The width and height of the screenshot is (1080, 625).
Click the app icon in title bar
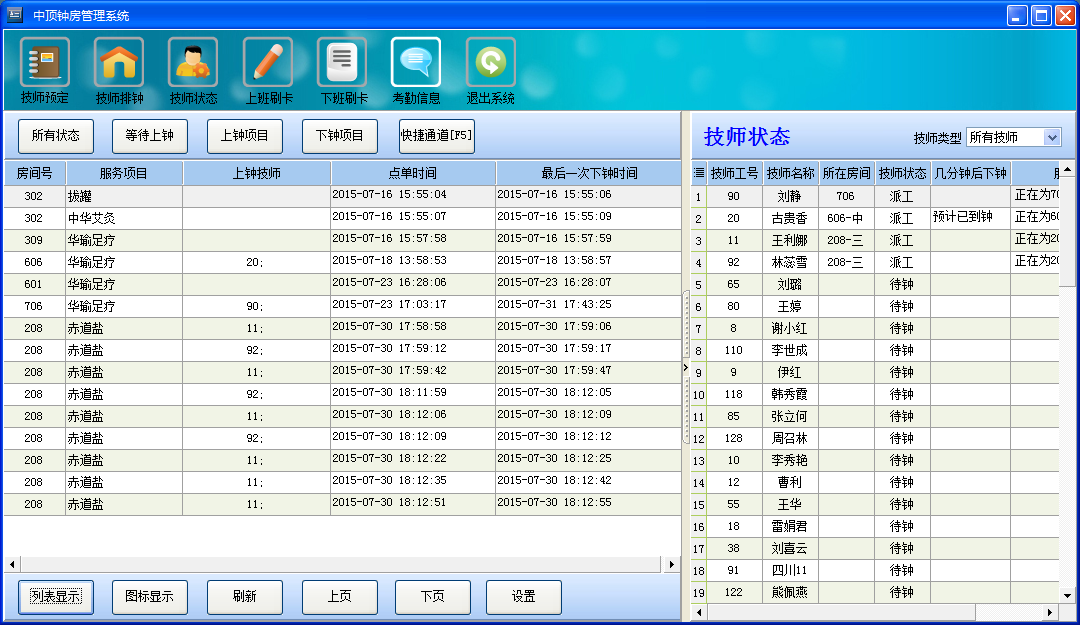[x=15, y=15]
